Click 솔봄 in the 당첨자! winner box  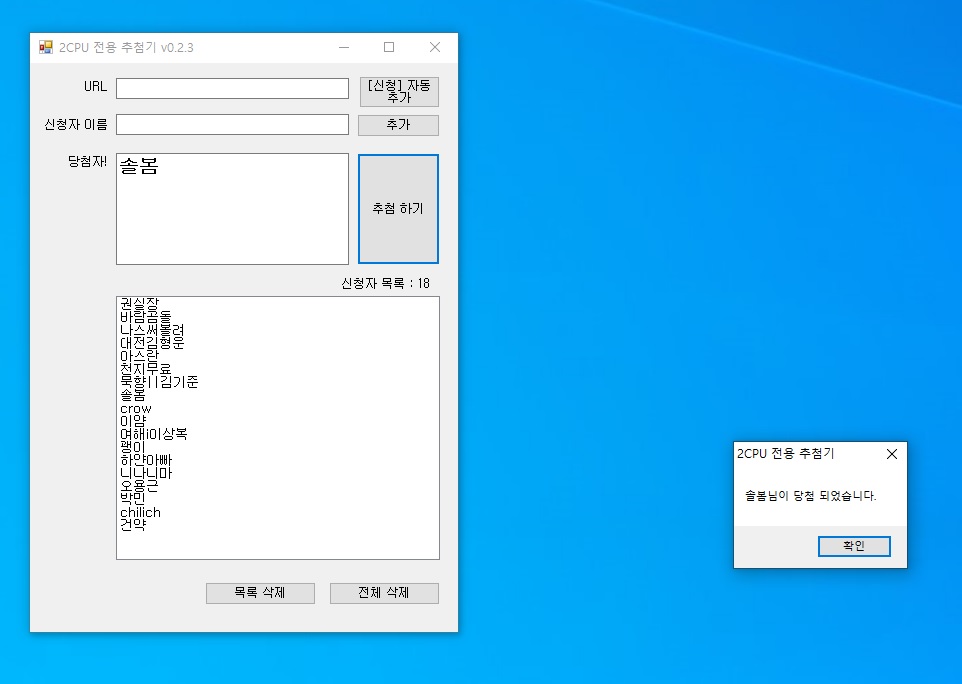click(x=139, y=166)
